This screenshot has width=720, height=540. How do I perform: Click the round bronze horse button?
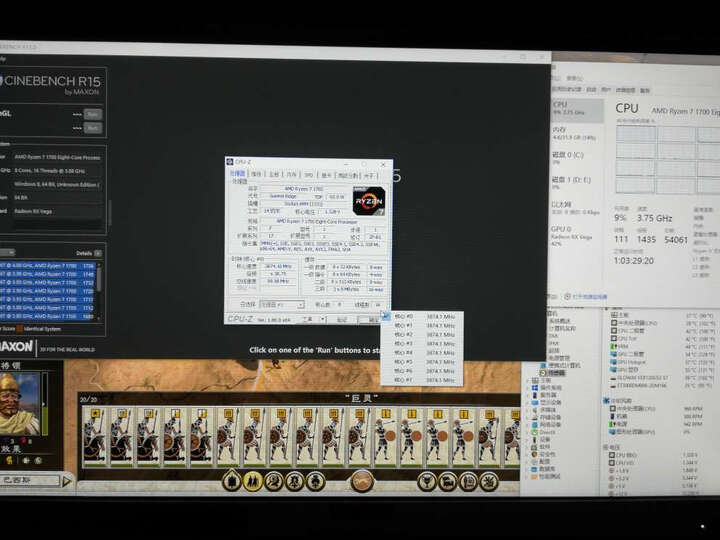pyautogui.click(x=362, y=482)
